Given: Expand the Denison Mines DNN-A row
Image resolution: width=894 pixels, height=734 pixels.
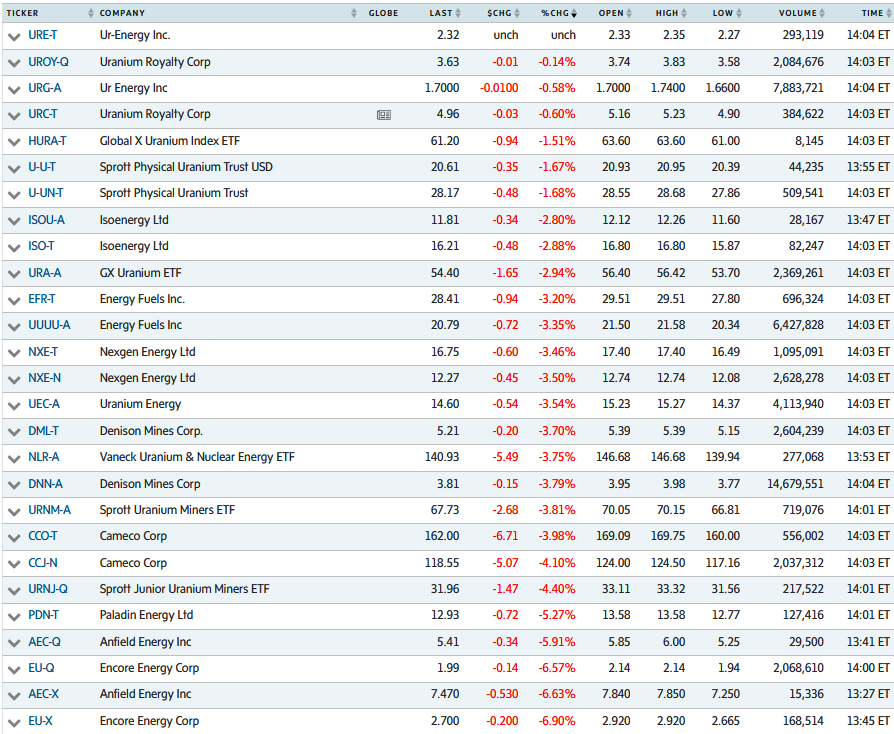Looking at the screenshot, I should (14, 484).
